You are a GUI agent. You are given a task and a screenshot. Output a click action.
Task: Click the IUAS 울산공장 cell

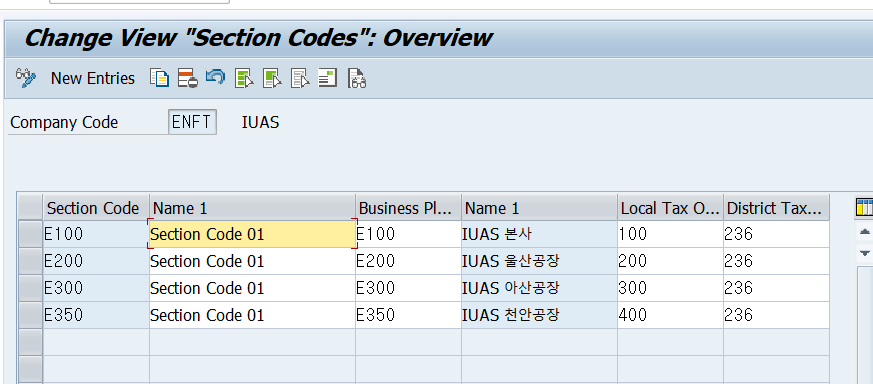coord(540,261)
